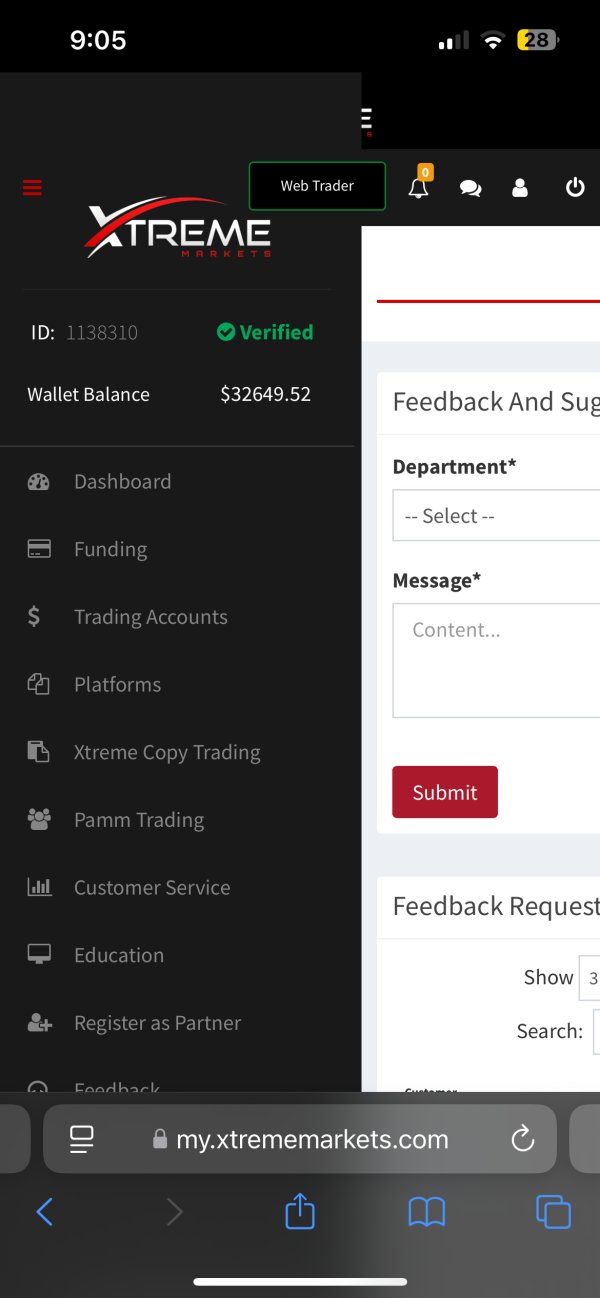Screen dimensions: 600x1298
Task: Show Safari open tabs icon
Action: pos(553,1212)
